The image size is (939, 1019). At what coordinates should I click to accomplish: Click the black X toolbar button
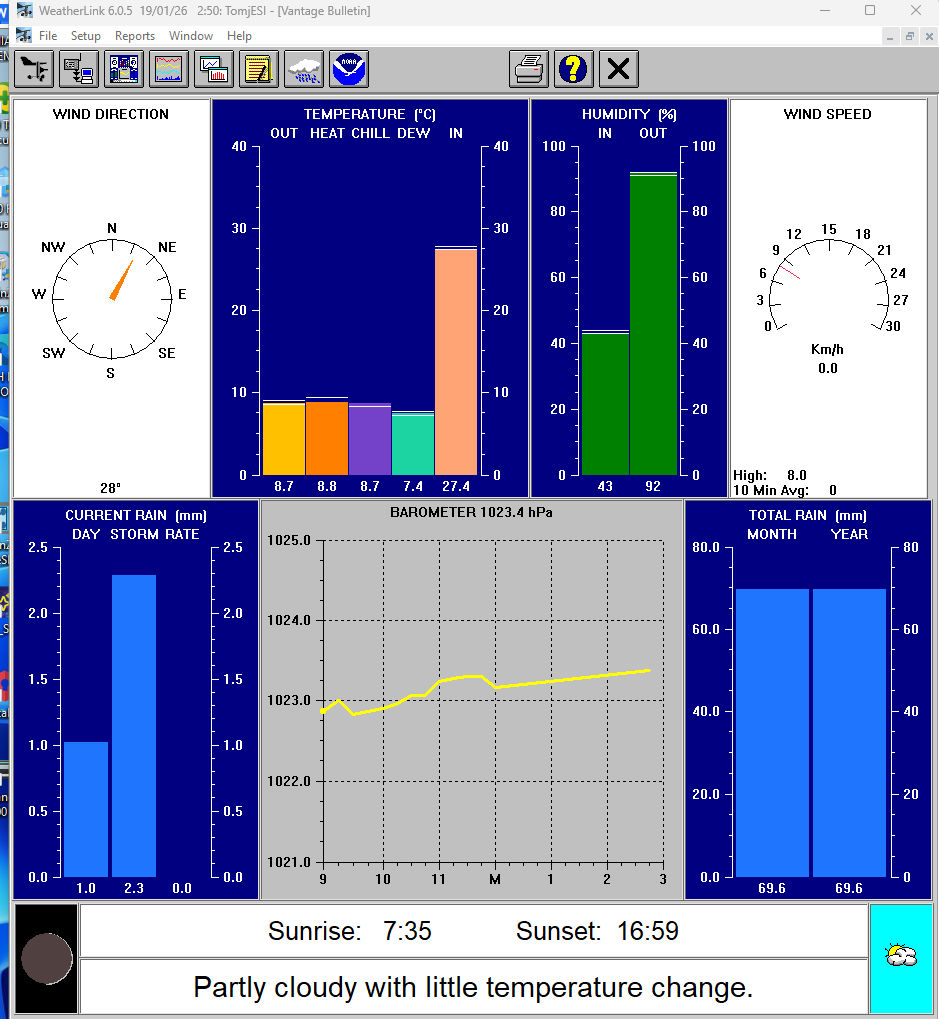pos(619,69)
